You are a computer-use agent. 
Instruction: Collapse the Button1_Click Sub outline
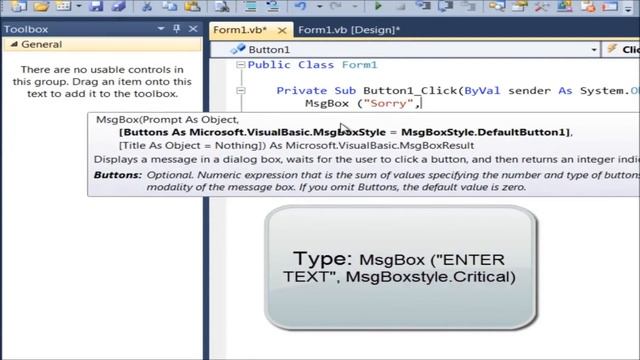pyautogui.click(x=241, y=90)
